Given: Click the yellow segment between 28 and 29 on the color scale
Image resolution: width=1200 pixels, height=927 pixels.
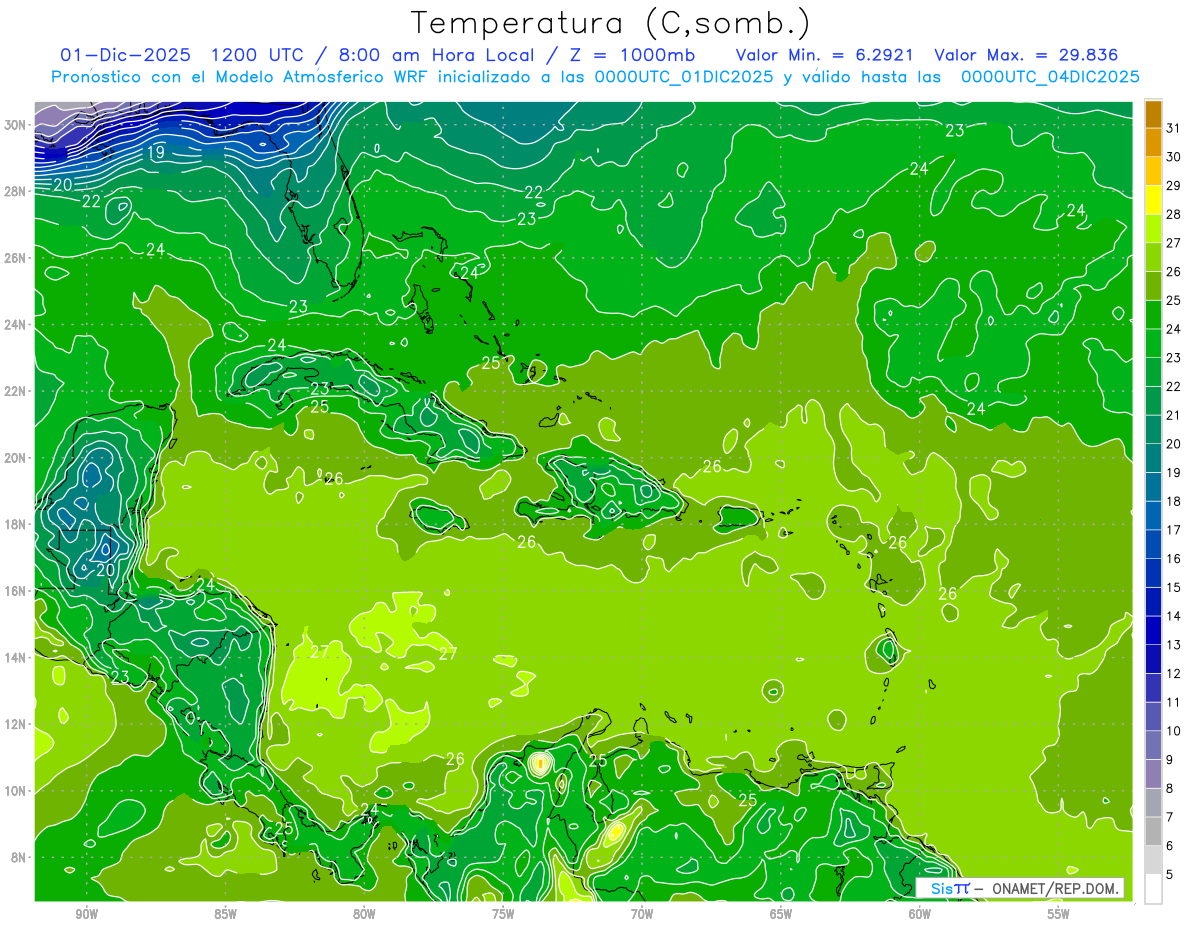Looking at the screenshot, I should [1153, 199].
